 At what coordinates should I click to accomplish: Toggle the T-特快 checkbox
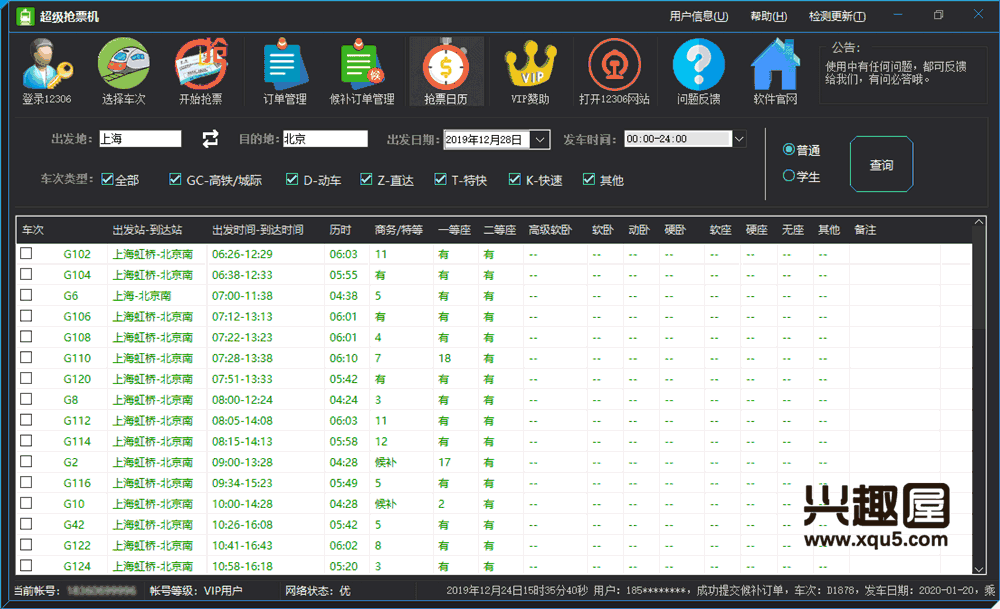[440, 179]
